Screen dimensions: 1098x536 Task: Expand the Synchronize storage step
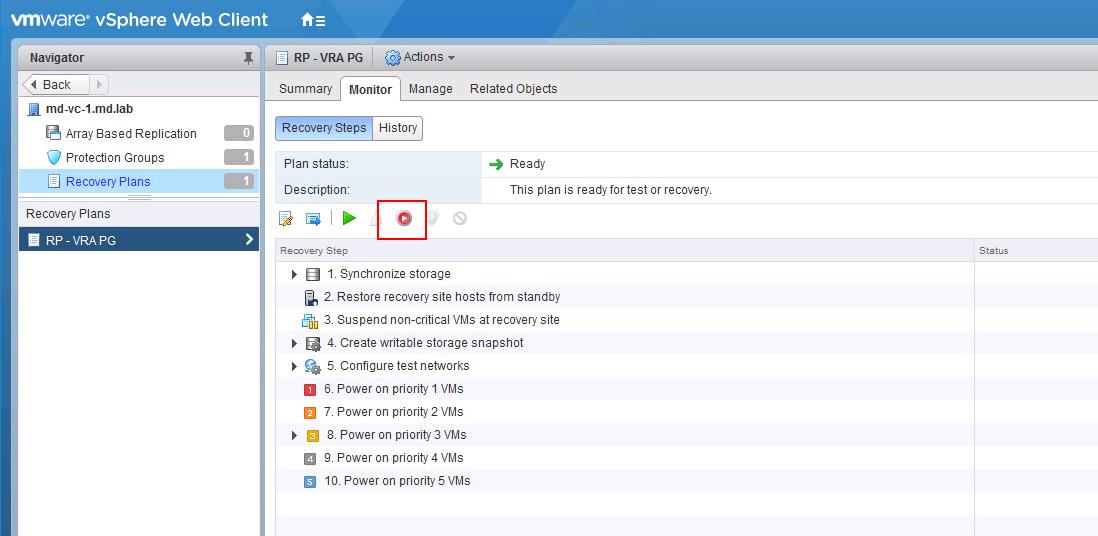(294, 274)
